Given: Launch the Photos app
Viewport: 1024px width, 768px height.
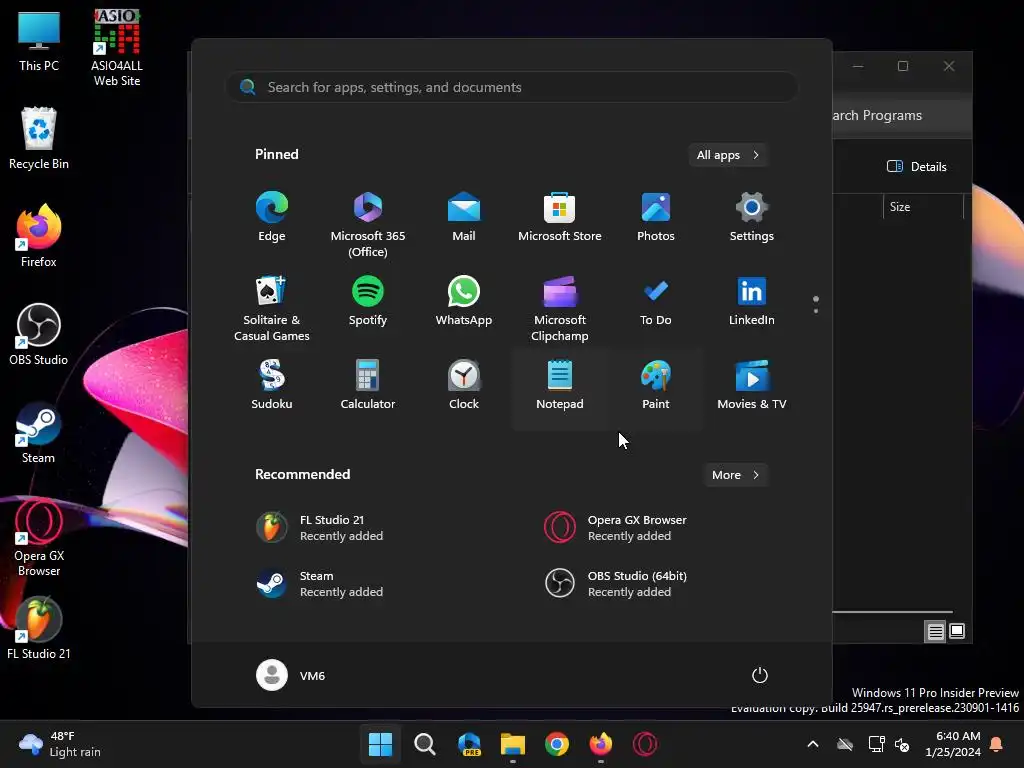Looking at the screenshot, I should 656,217.
